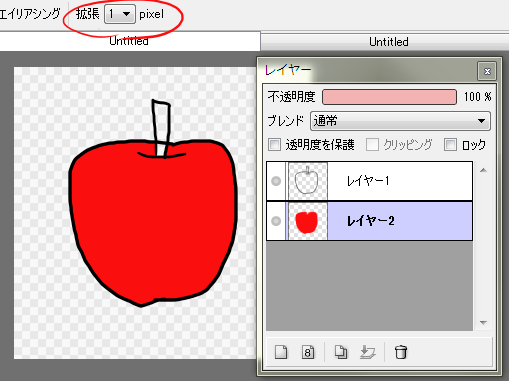Add a new 8-bit layer
This screenshot has width=509, height=381.
click(x=308, y=352)
